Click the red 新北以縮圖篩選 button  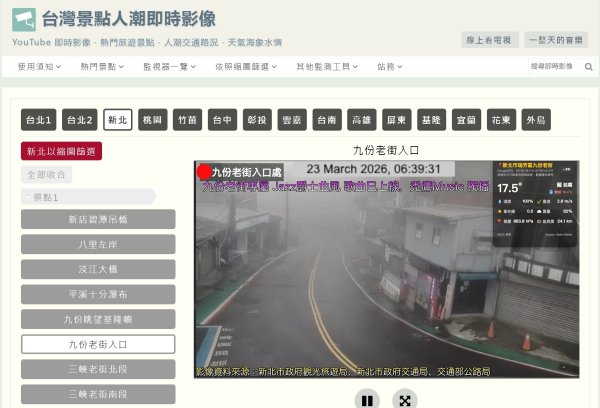(61, 151)
